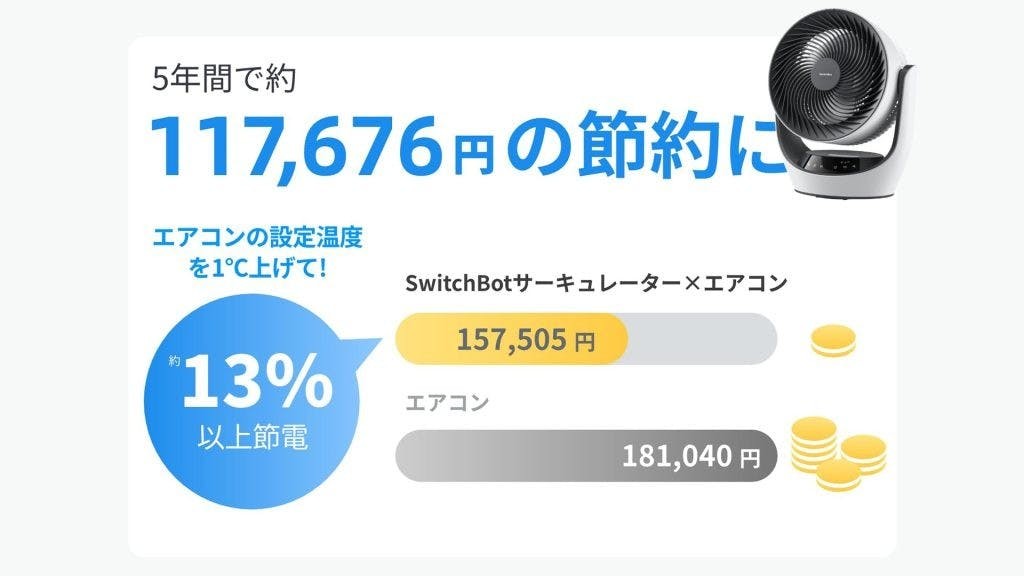Click the yellow 157,505 円 bar
Image resolution: width=1024 pixels, height=576 pixels.
512,340
